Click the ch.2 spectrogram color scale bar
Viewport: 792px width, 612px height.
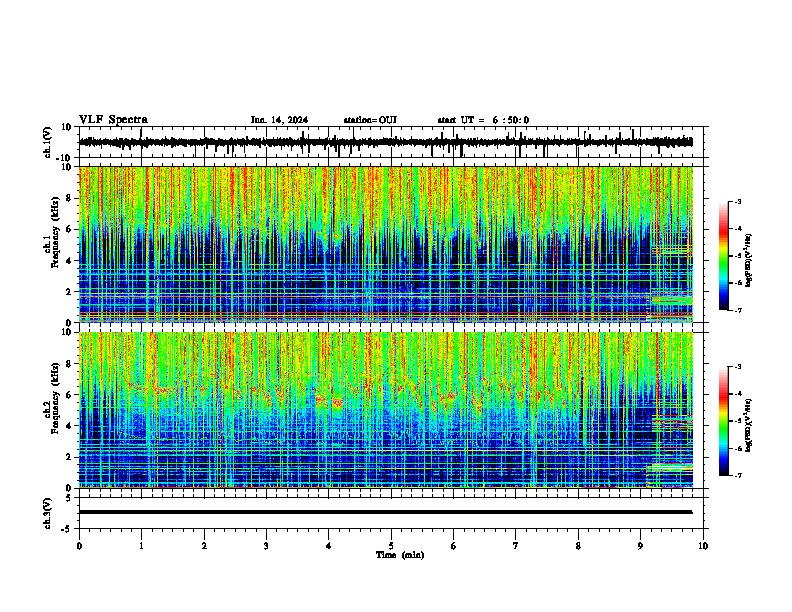coord(724,421)
